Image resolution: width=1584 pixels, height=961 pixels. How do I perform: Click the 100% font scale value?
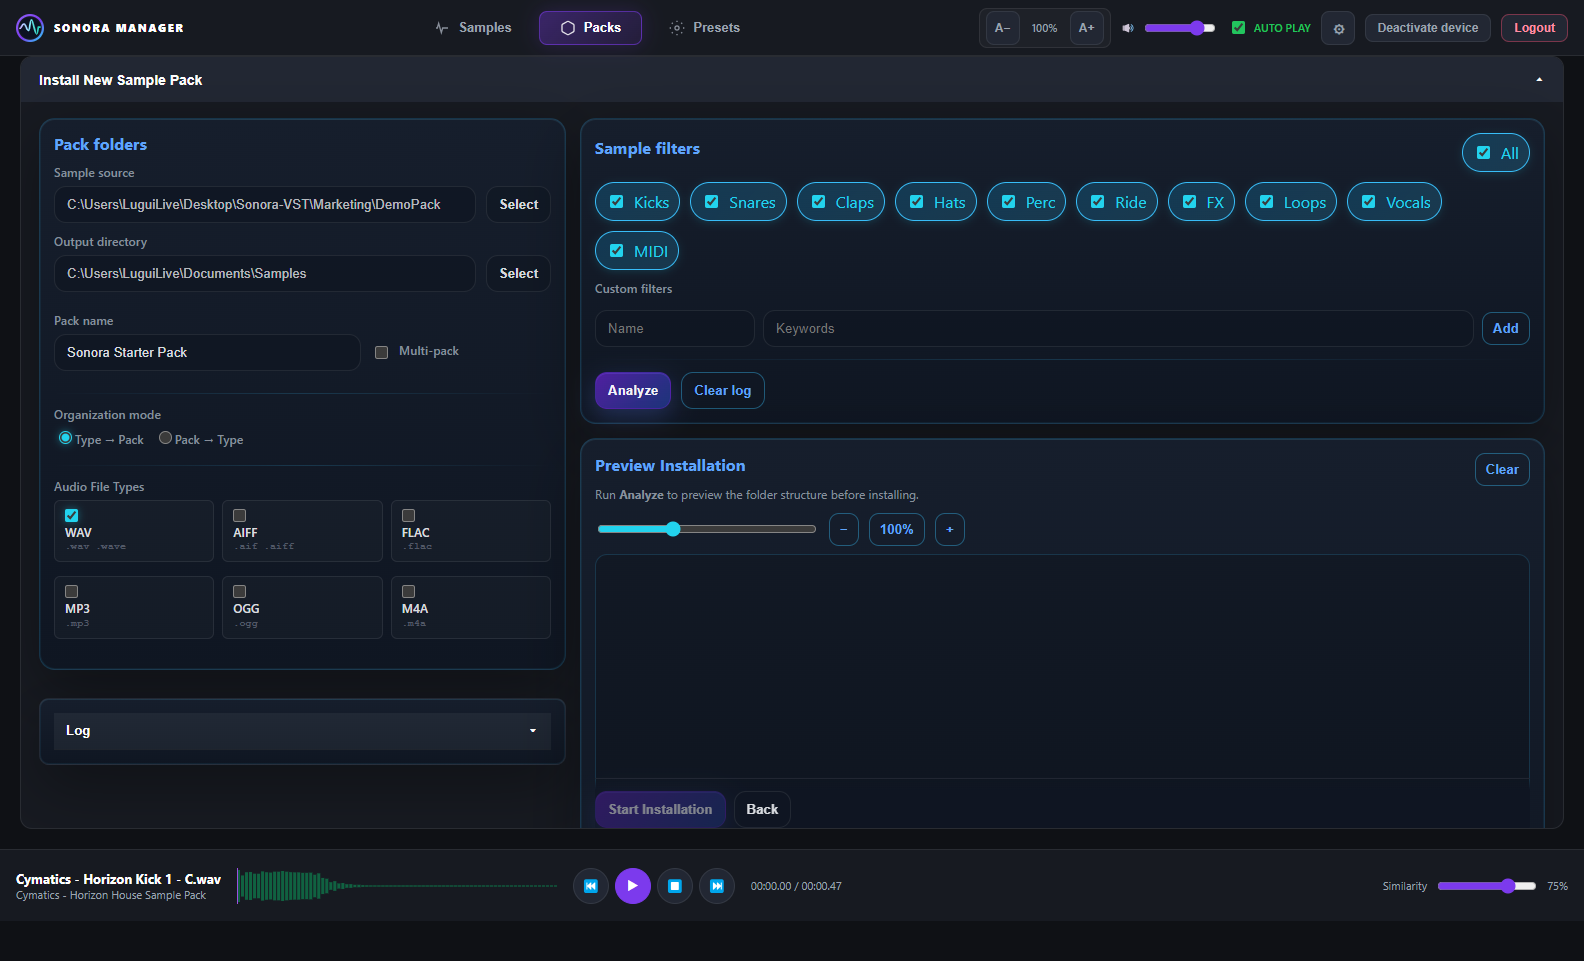(1045, 28)
